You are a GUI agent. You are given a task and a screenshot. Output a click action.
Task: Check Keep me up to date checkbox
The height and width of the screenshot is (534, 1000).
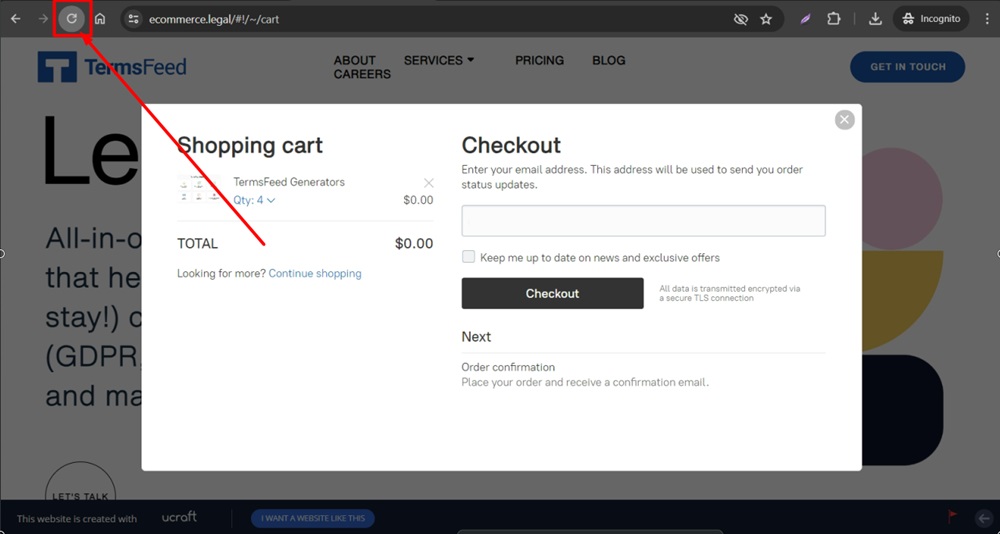[x=469, y=257]
